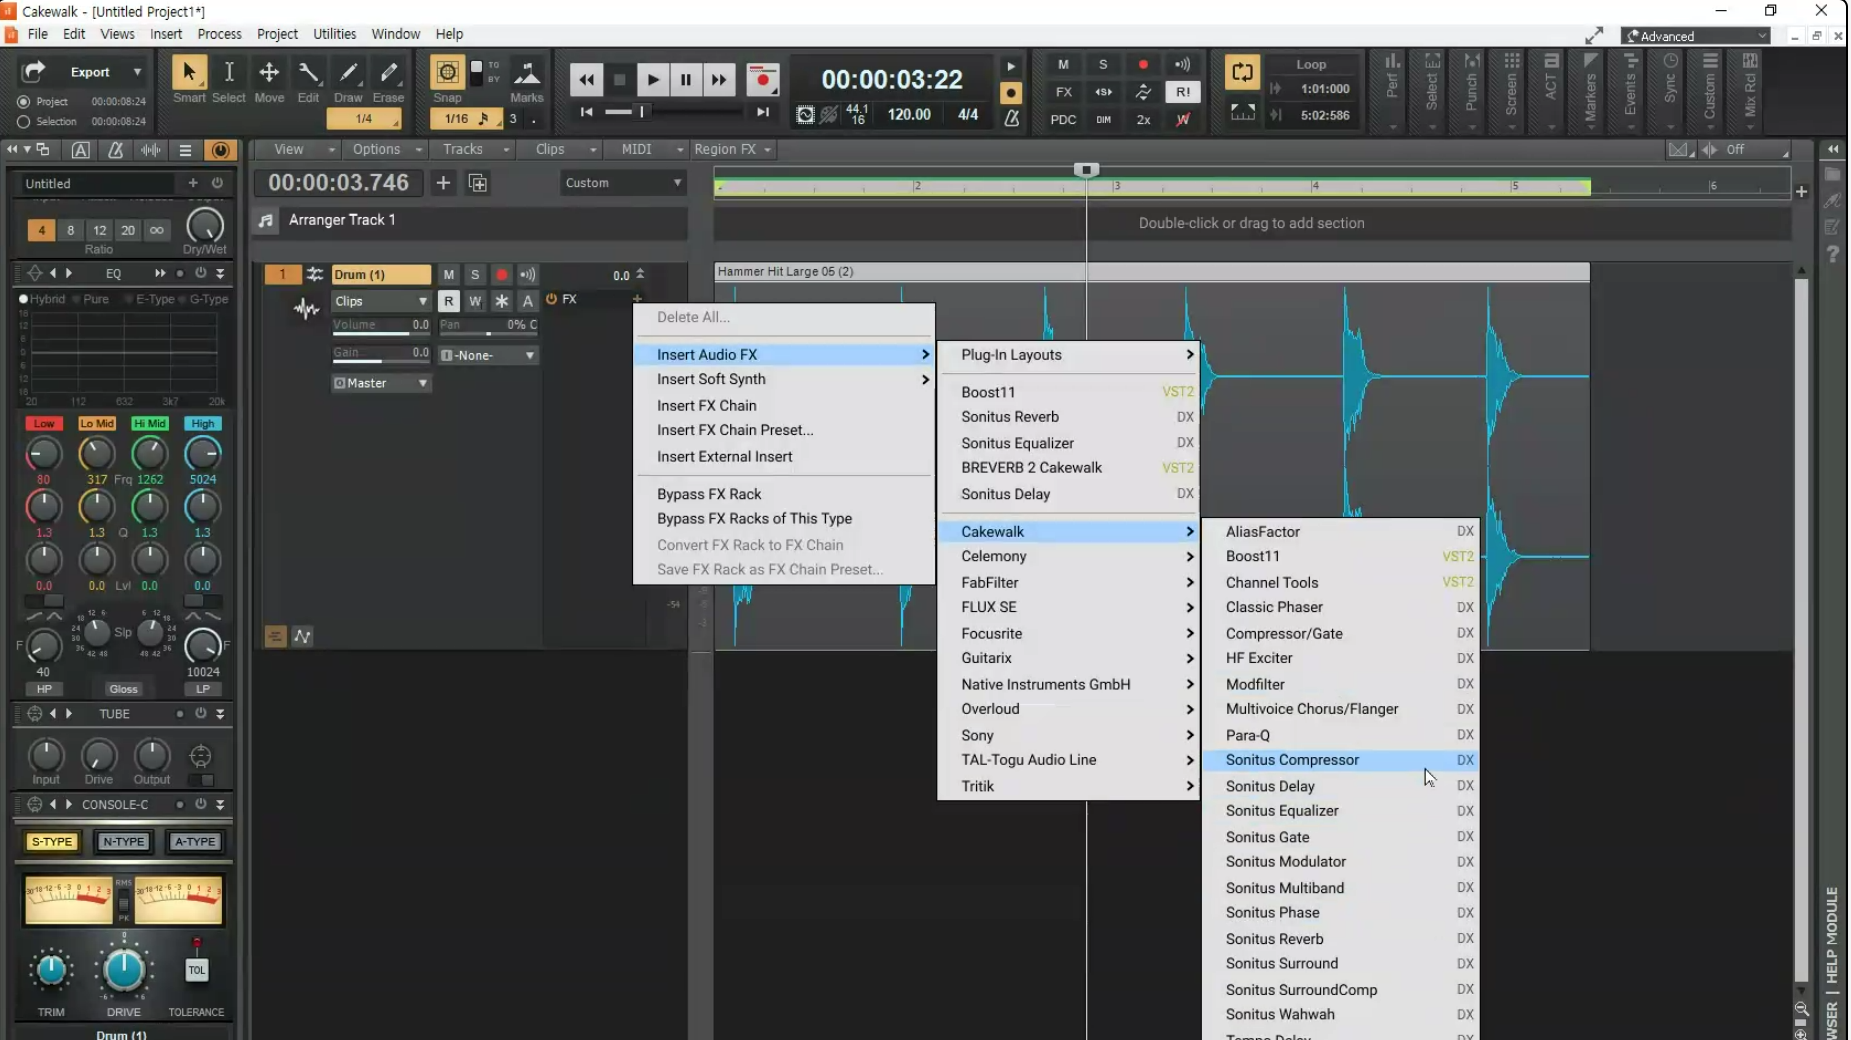The width and height of the screenshot is (1851, 1040).
Task: Start playback with the Play button
Action: 652,80
